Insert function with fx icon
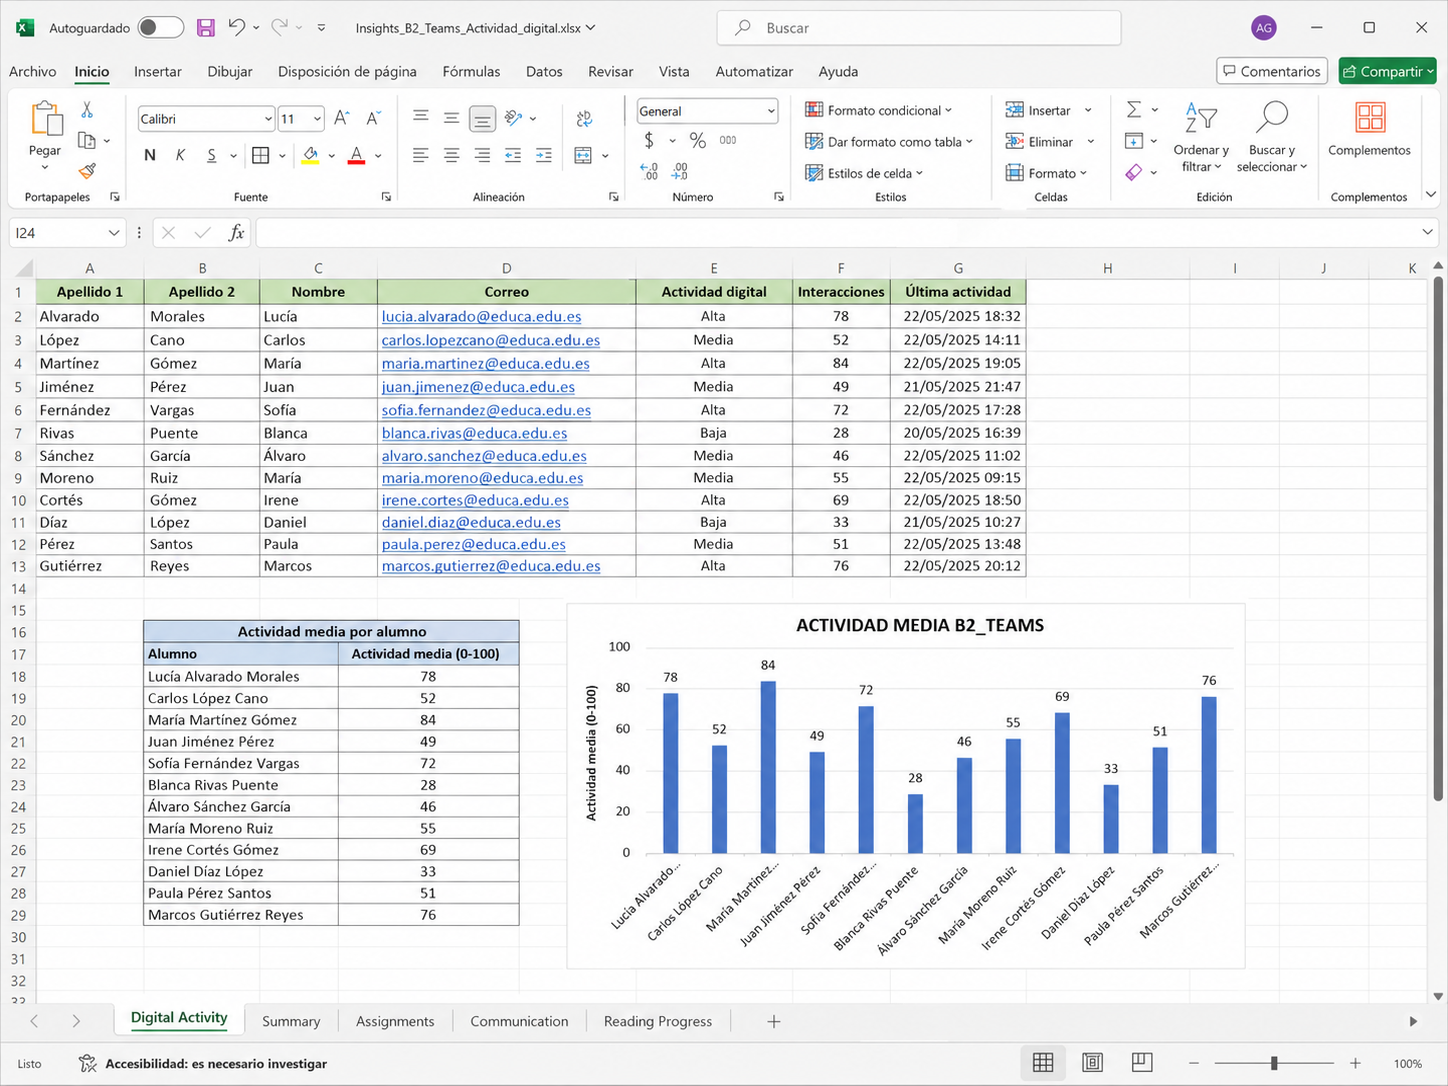This screenshot has height=1086, width=1448. 236,233
